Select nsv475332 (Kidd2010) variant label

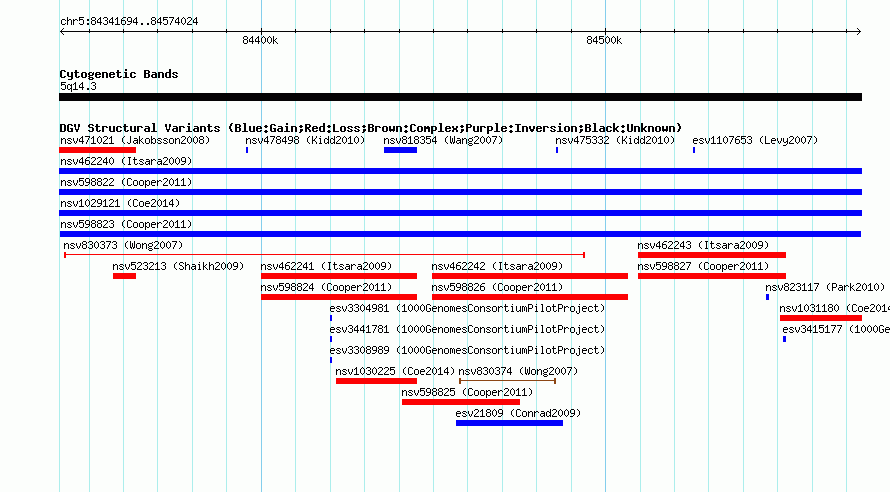(x=615, y=140)
